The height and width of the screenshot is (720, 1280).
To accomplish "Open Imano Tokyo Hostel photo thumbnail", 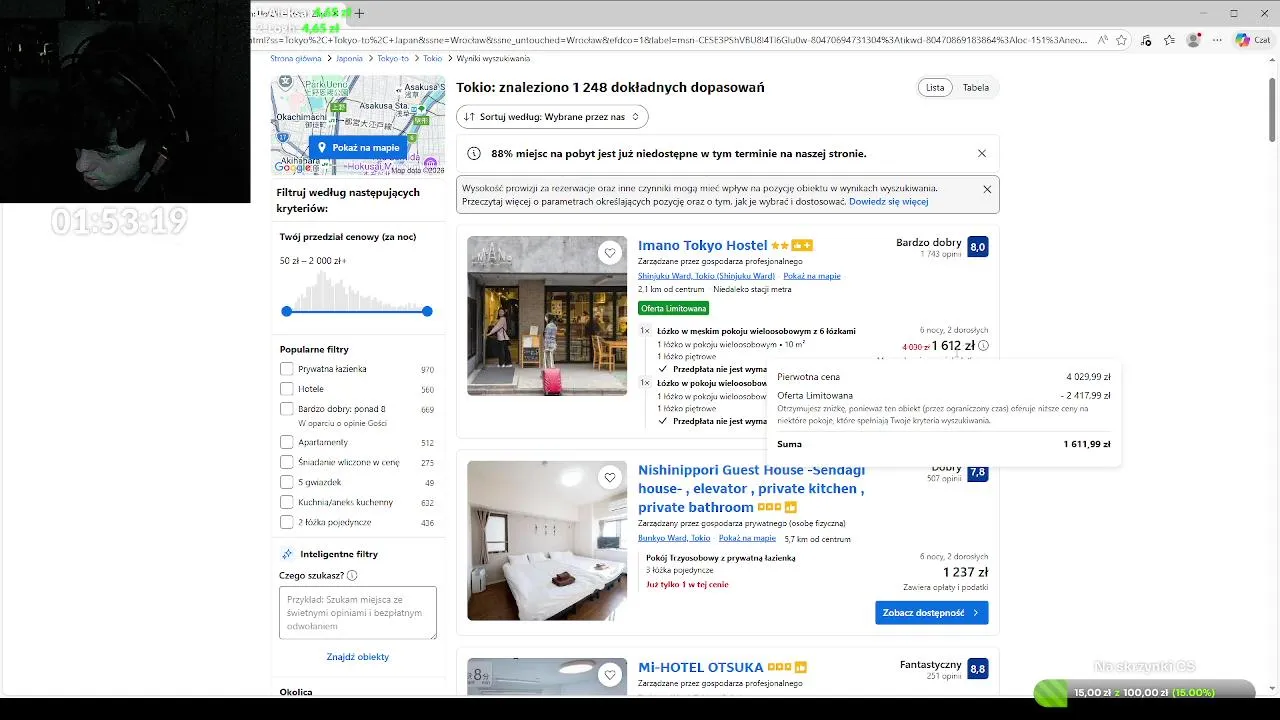I will tap(547, 315).
